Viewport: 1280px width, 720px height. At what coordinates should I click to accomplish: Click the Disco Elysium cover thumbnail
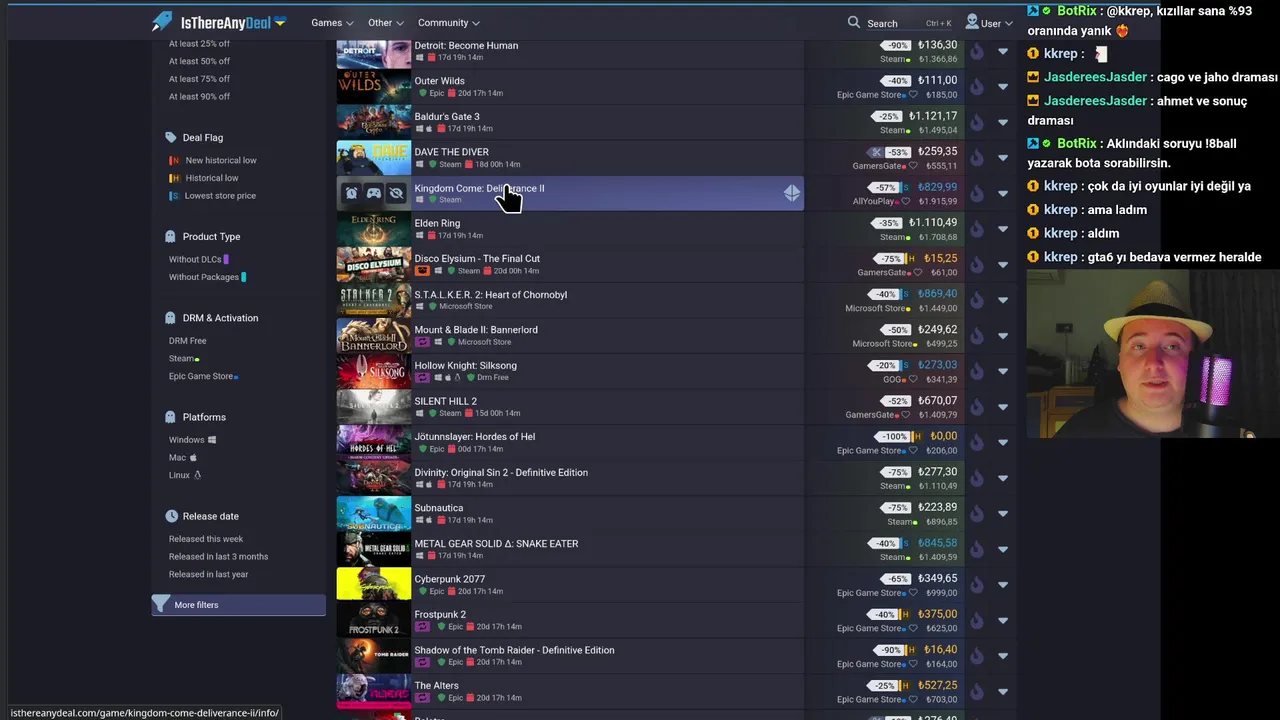[x=373, y=265]
